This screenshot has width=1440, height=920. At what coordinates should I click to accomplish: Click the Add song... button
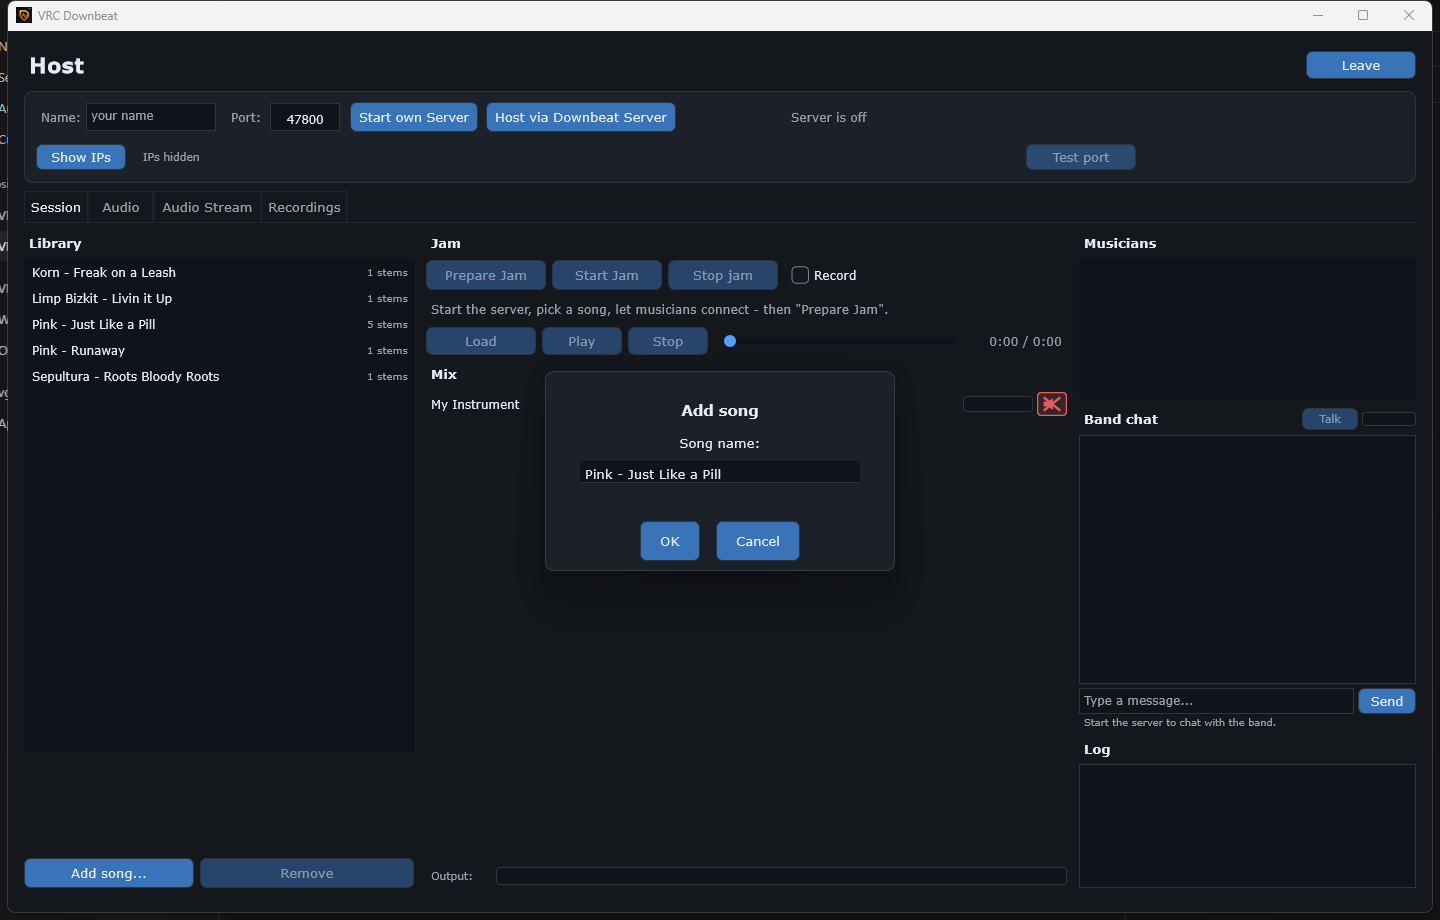pyautogui.click(x=109, y=873)
